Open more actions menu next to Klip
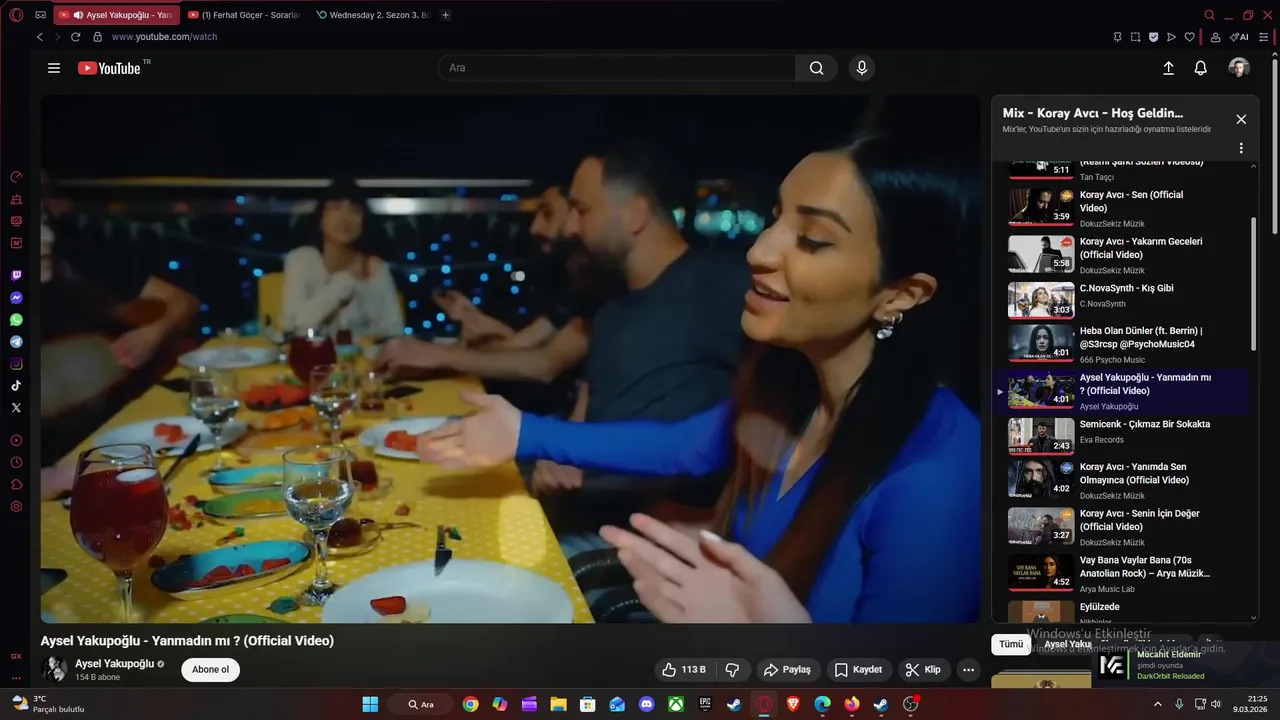Viewport: 1280px width, 720px height. 968,670
